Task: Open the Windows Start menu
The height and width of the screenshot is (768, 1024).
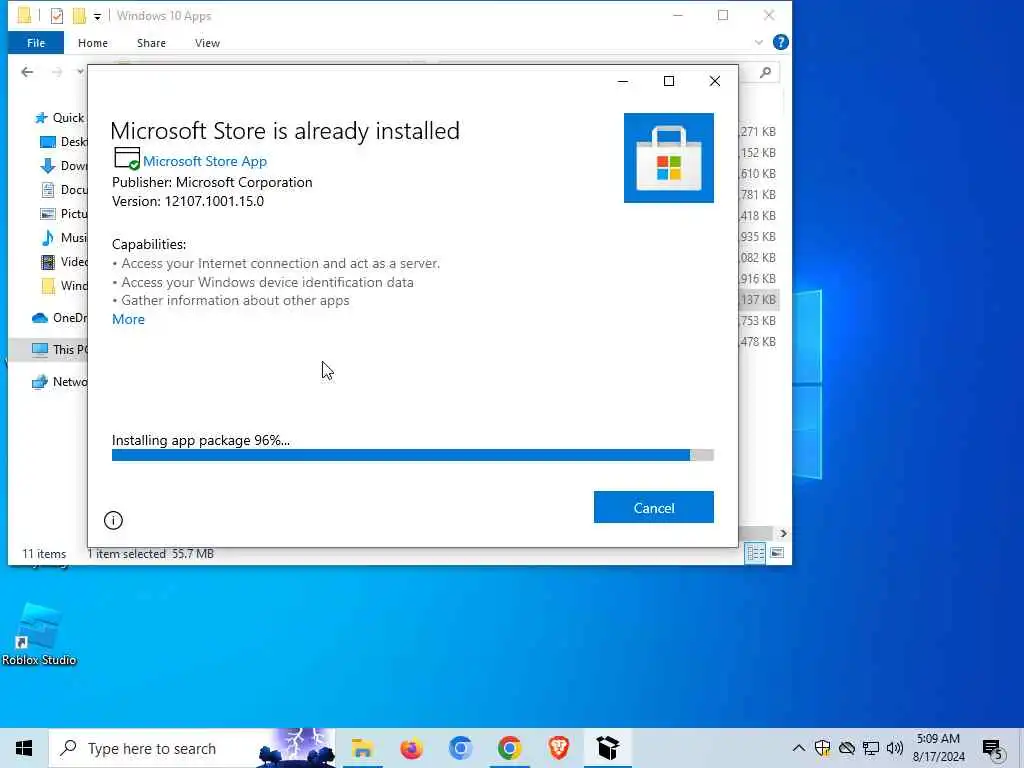Action: [x=24, y=748]
